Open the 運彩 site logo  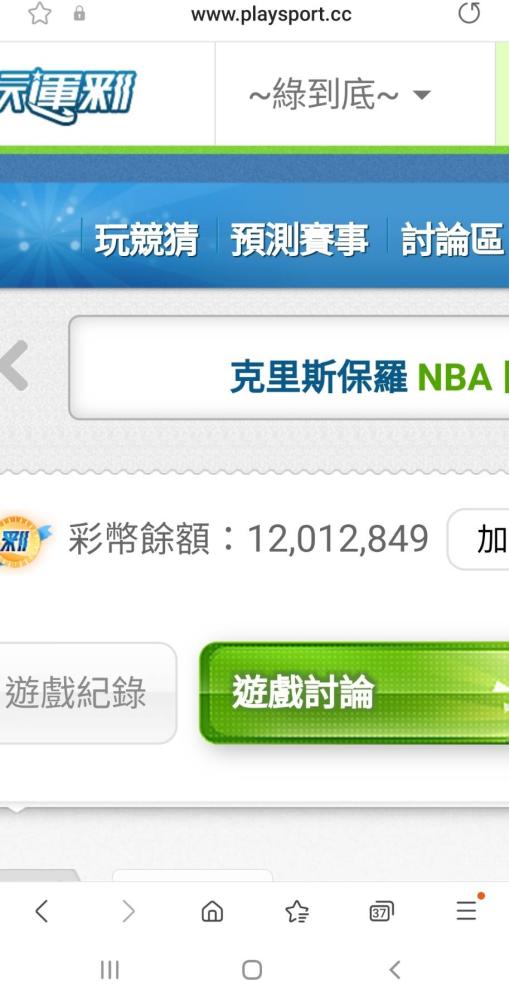[67, 96]
